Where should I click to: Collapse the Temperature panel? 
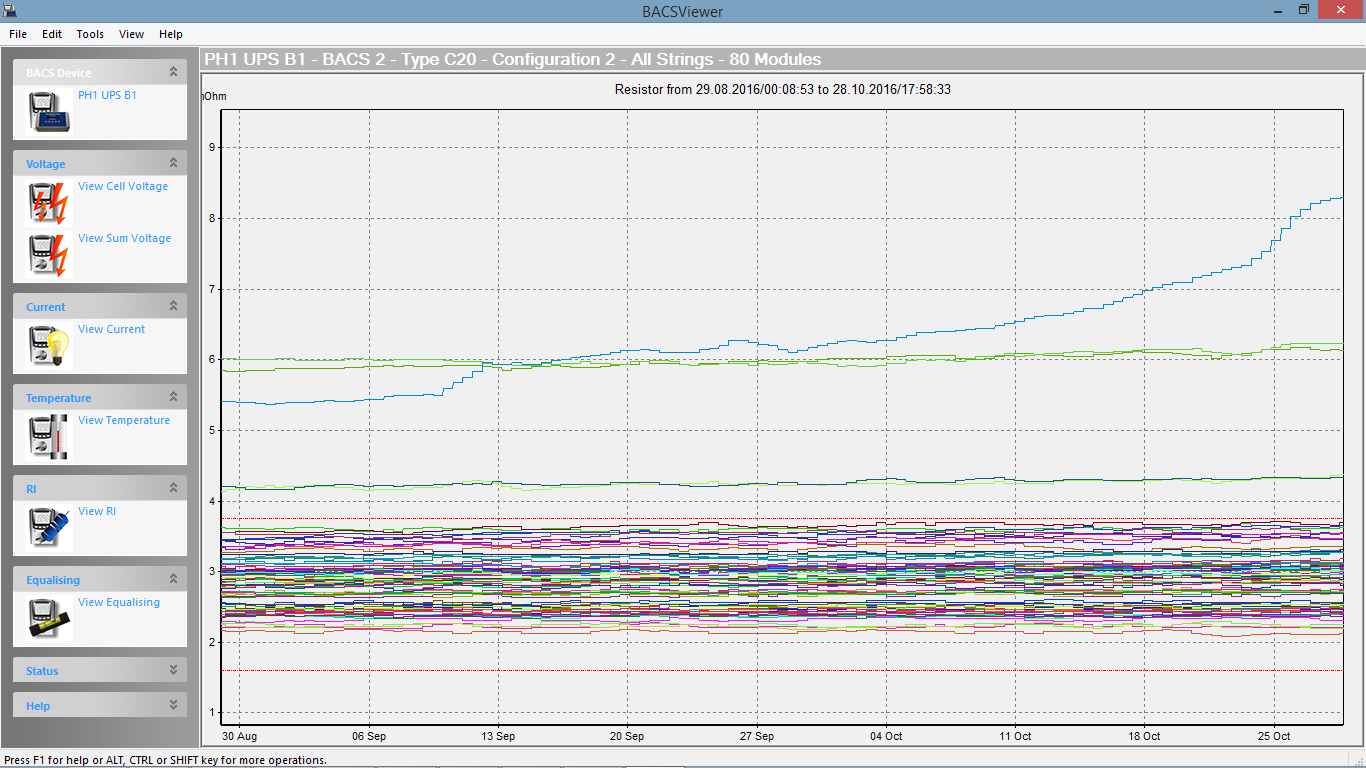click(172, 396)
